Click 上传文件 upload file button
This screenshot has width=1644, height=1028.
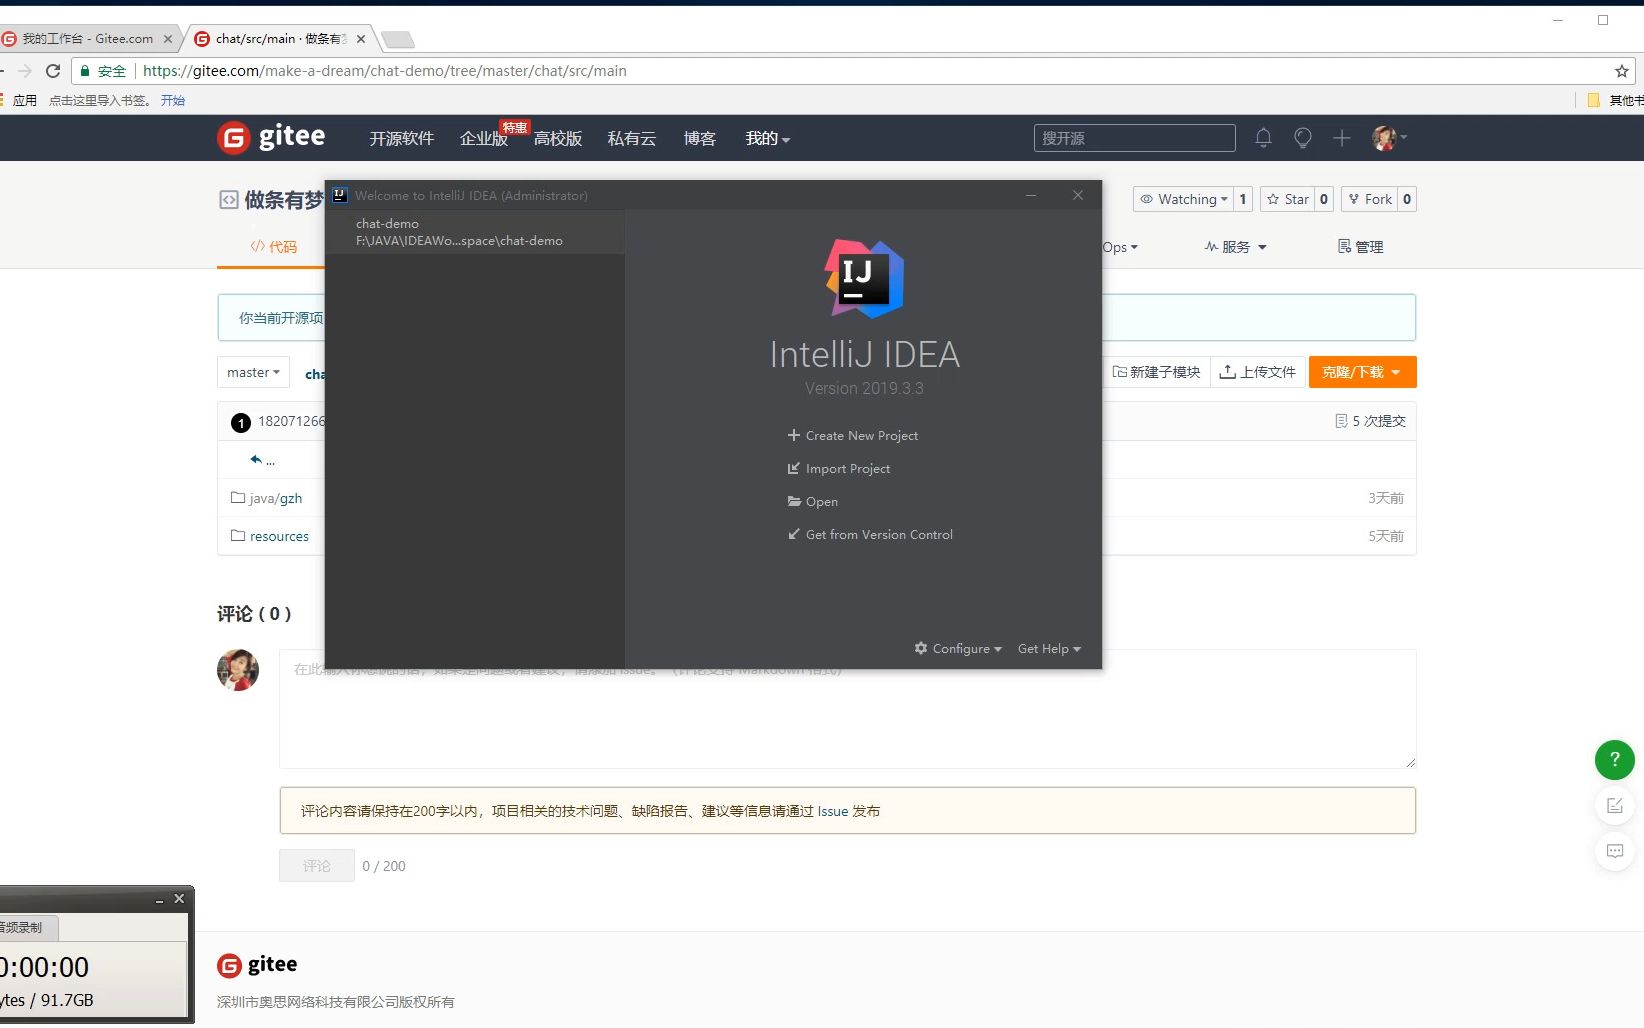[x=1258, y=372]
